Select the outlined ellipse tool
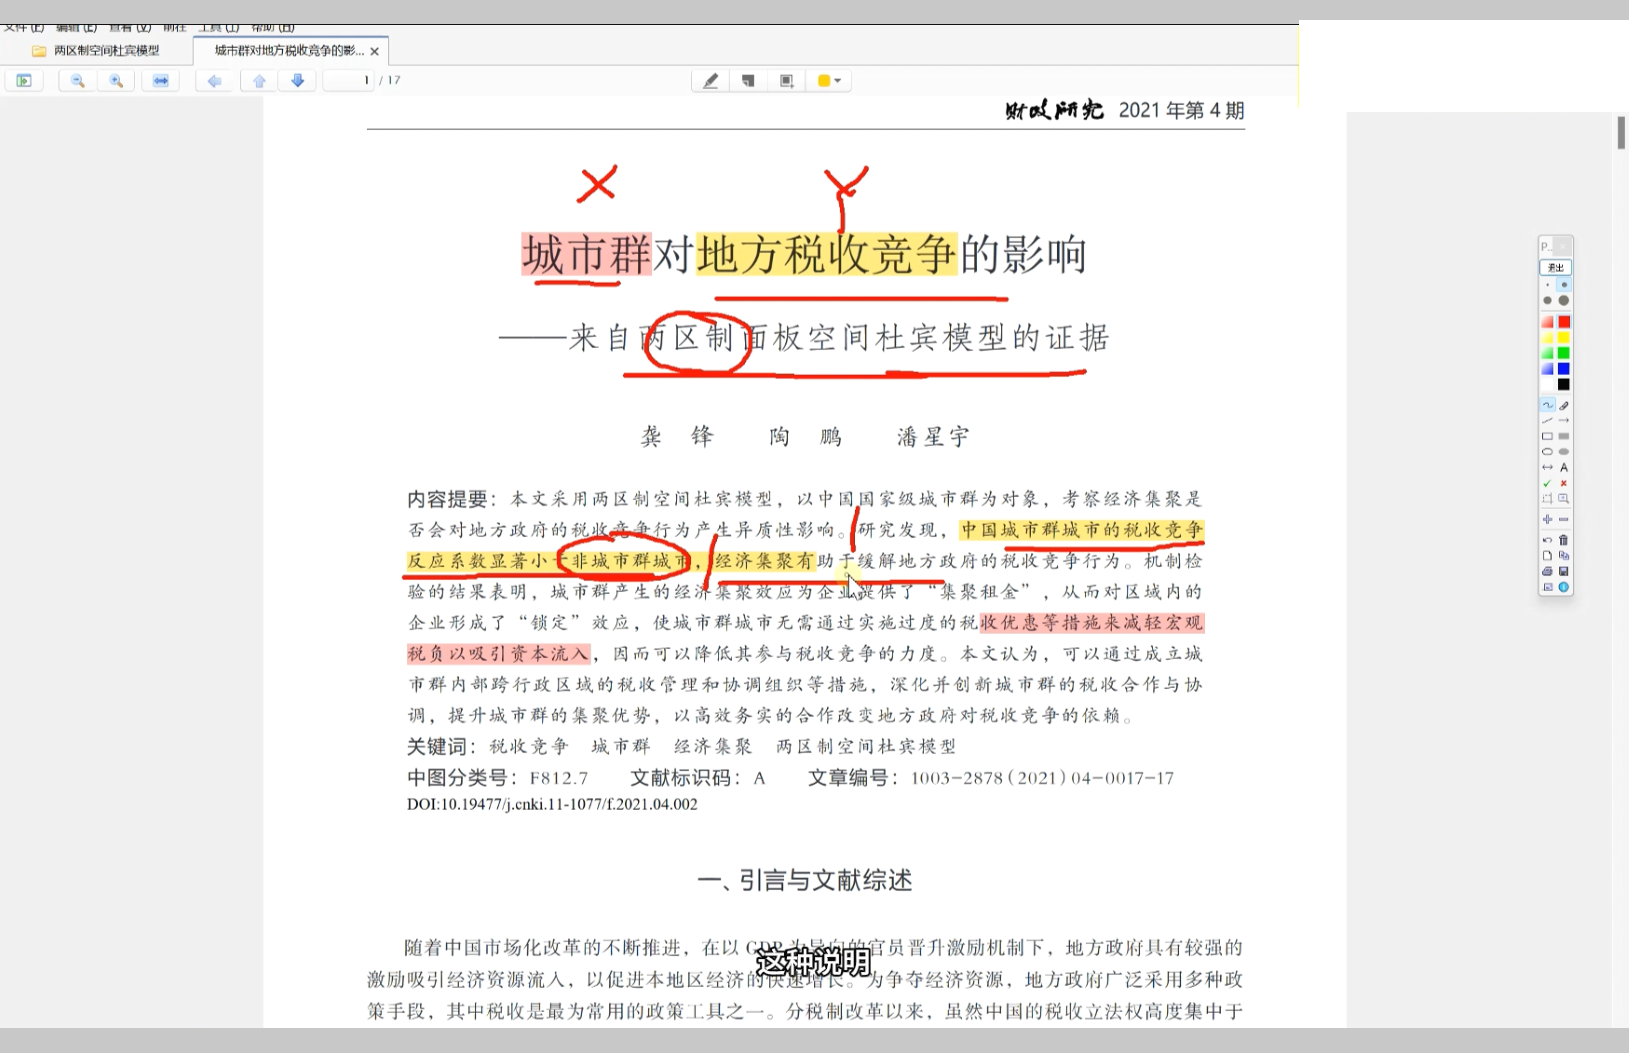Image resolution: width=1629 pixels, height=1053 pixels. (x=1547, y=452)
